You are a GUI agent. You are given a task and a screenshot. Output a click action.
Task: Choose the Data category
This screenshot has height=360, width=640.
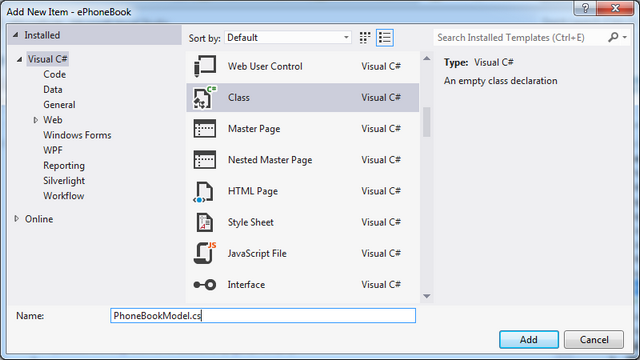pos(53,89)
